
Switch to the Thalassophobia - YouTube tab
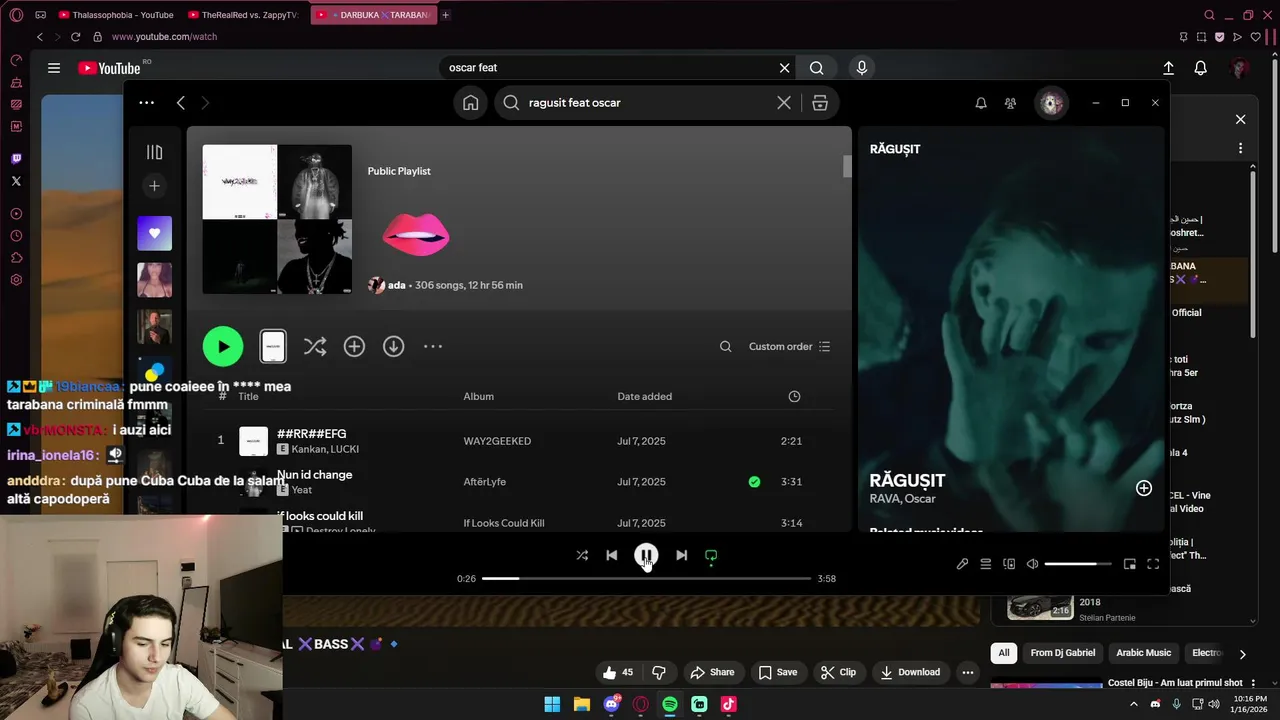(x=116, y=15)
